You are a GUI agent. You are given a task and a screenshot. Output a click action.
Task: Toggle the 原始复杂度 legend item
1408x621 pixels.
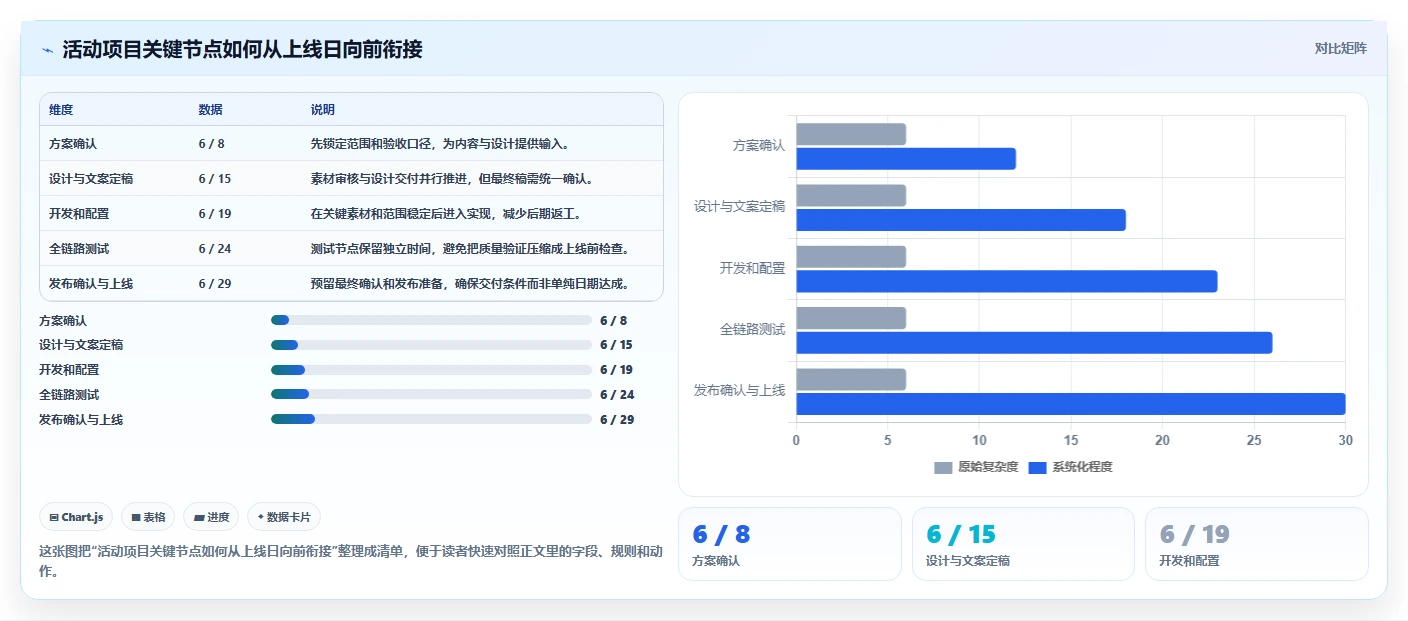pos(976,467)
